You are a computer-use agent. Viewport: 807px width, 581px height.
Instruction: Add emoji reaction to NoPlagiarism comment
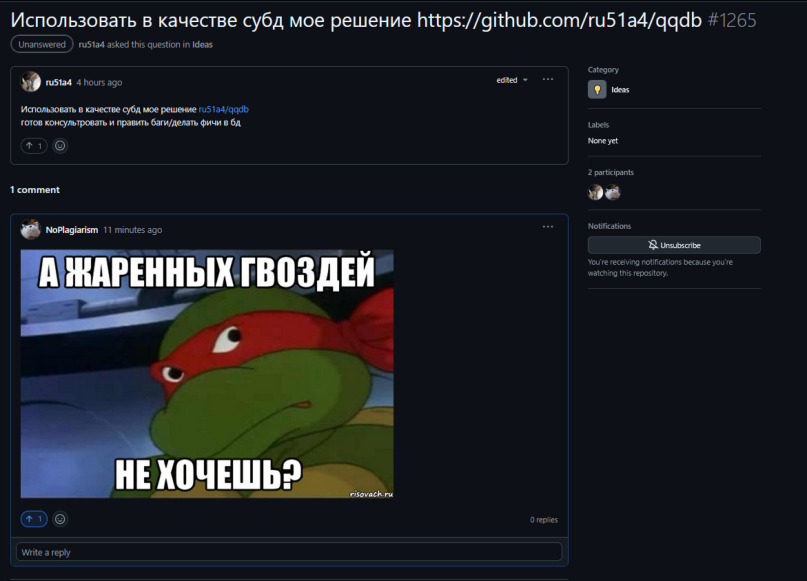[60, 519]
